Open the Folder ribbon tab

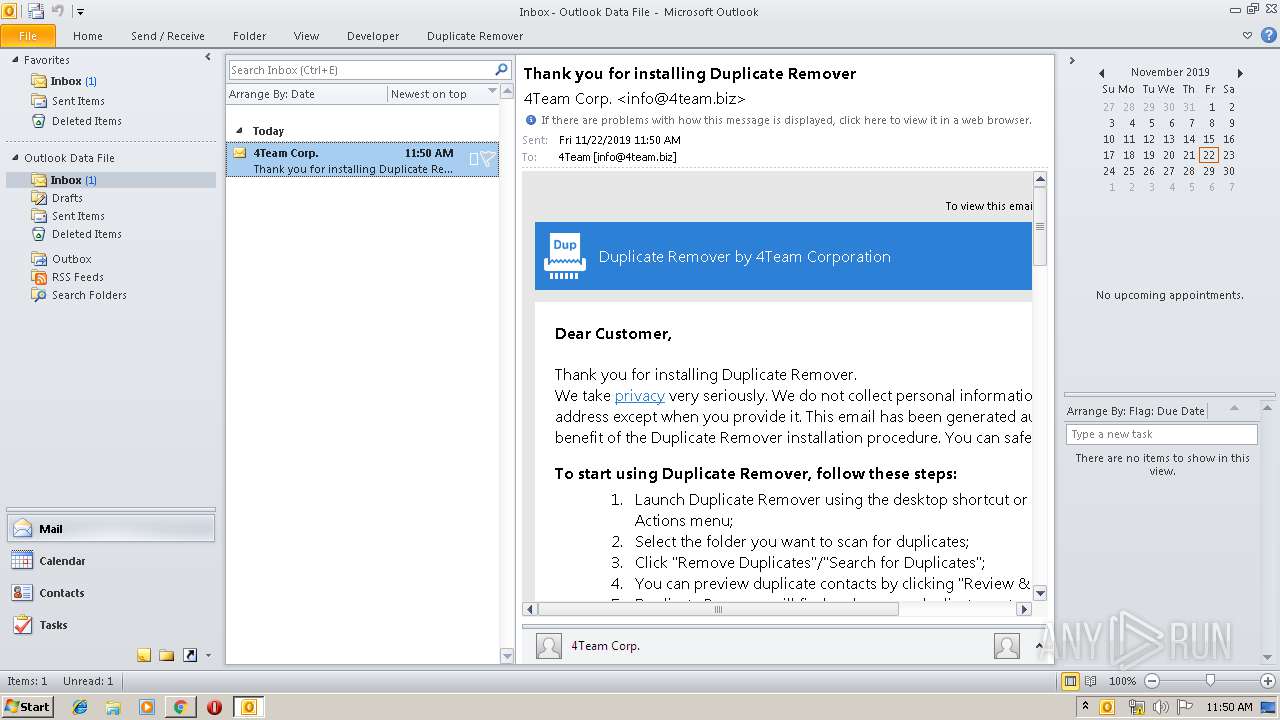(250, 36)
